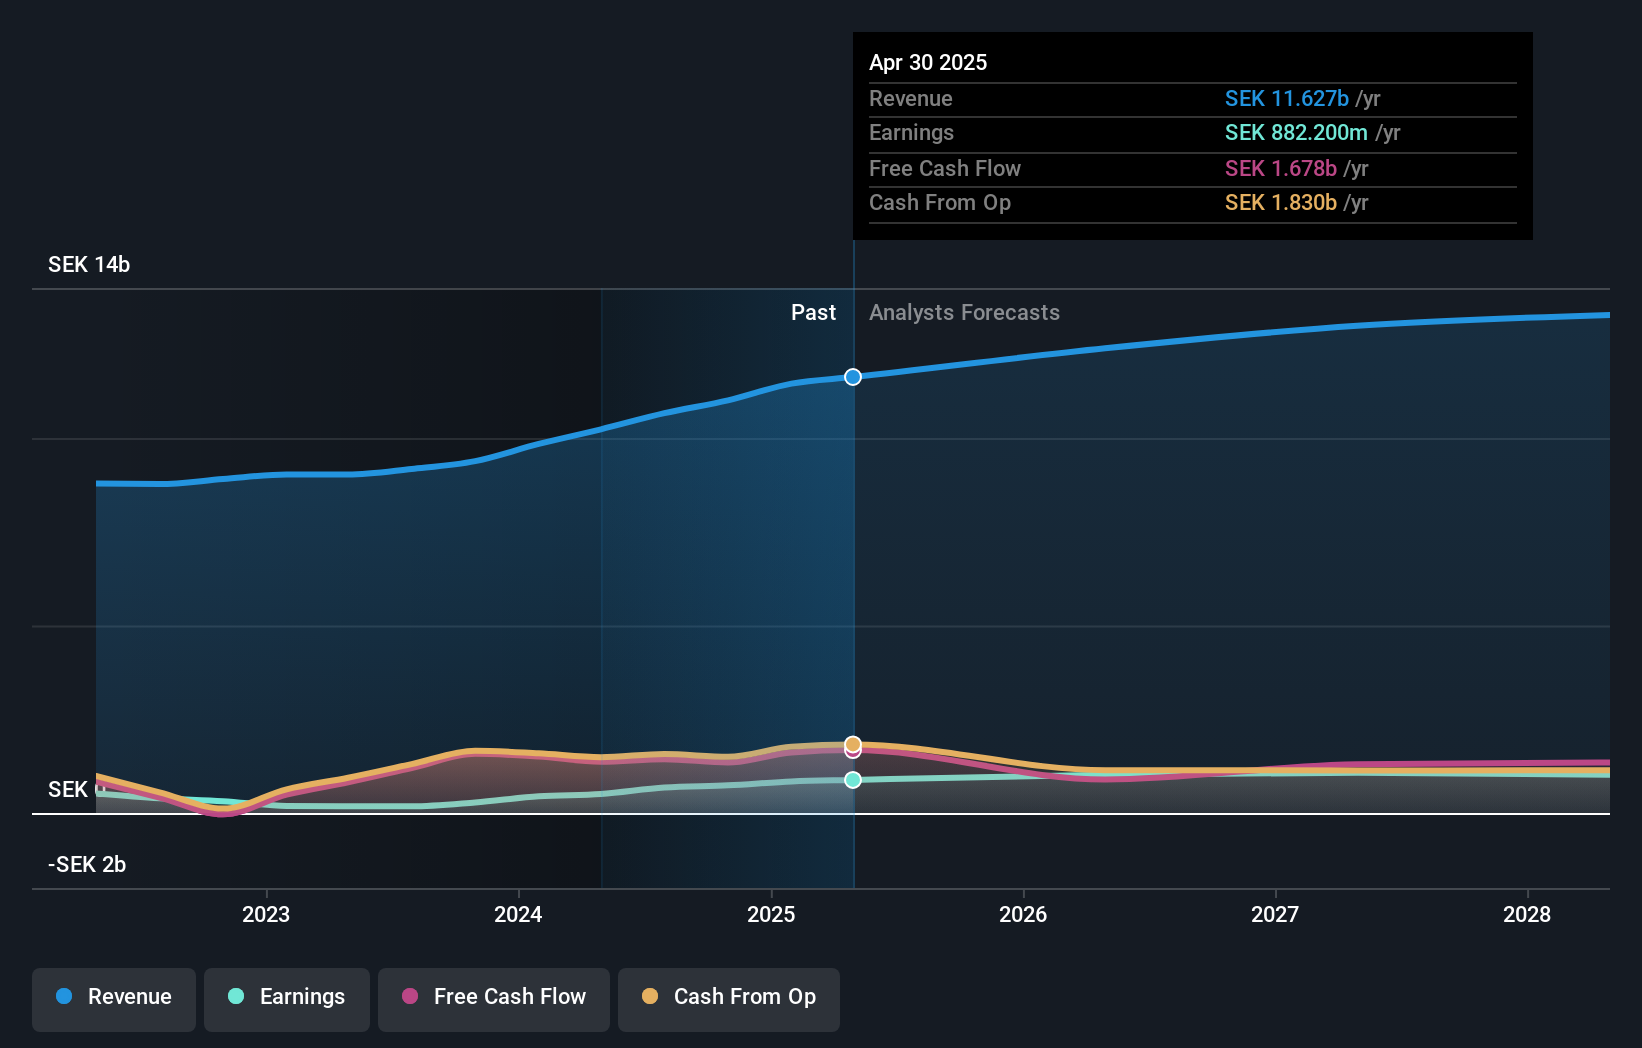This screenshot has width=1642, height=1048.
Task: Toggle the Cash From Op legend button
Action: (x=729, y=999)
